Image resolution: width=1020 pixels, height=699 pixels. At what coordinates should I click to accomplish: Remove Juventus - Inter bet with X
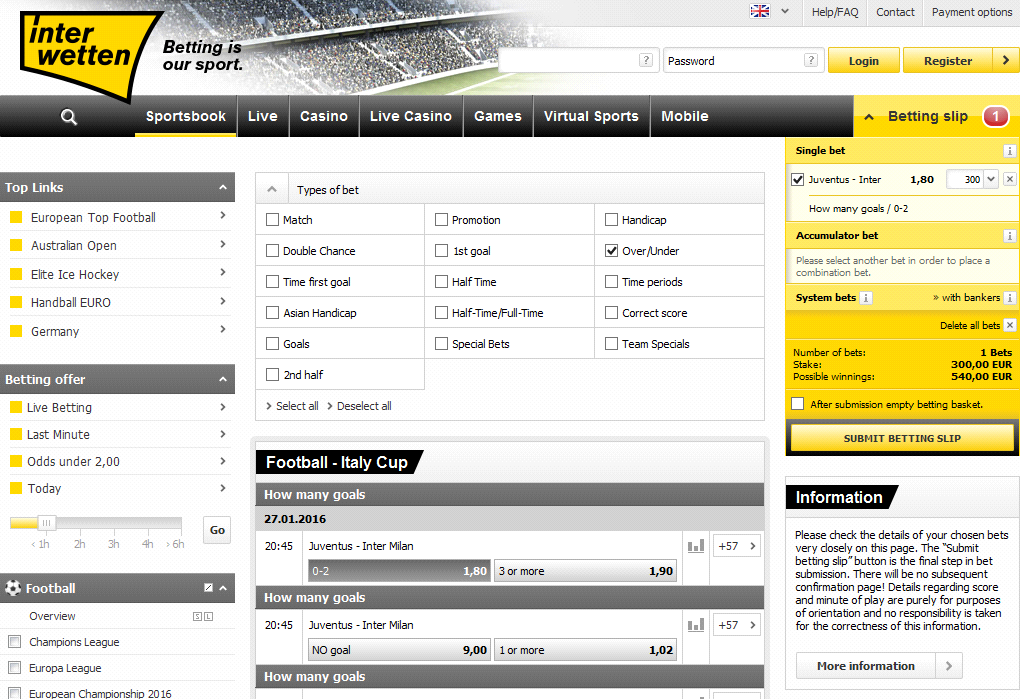point(1009,179)
